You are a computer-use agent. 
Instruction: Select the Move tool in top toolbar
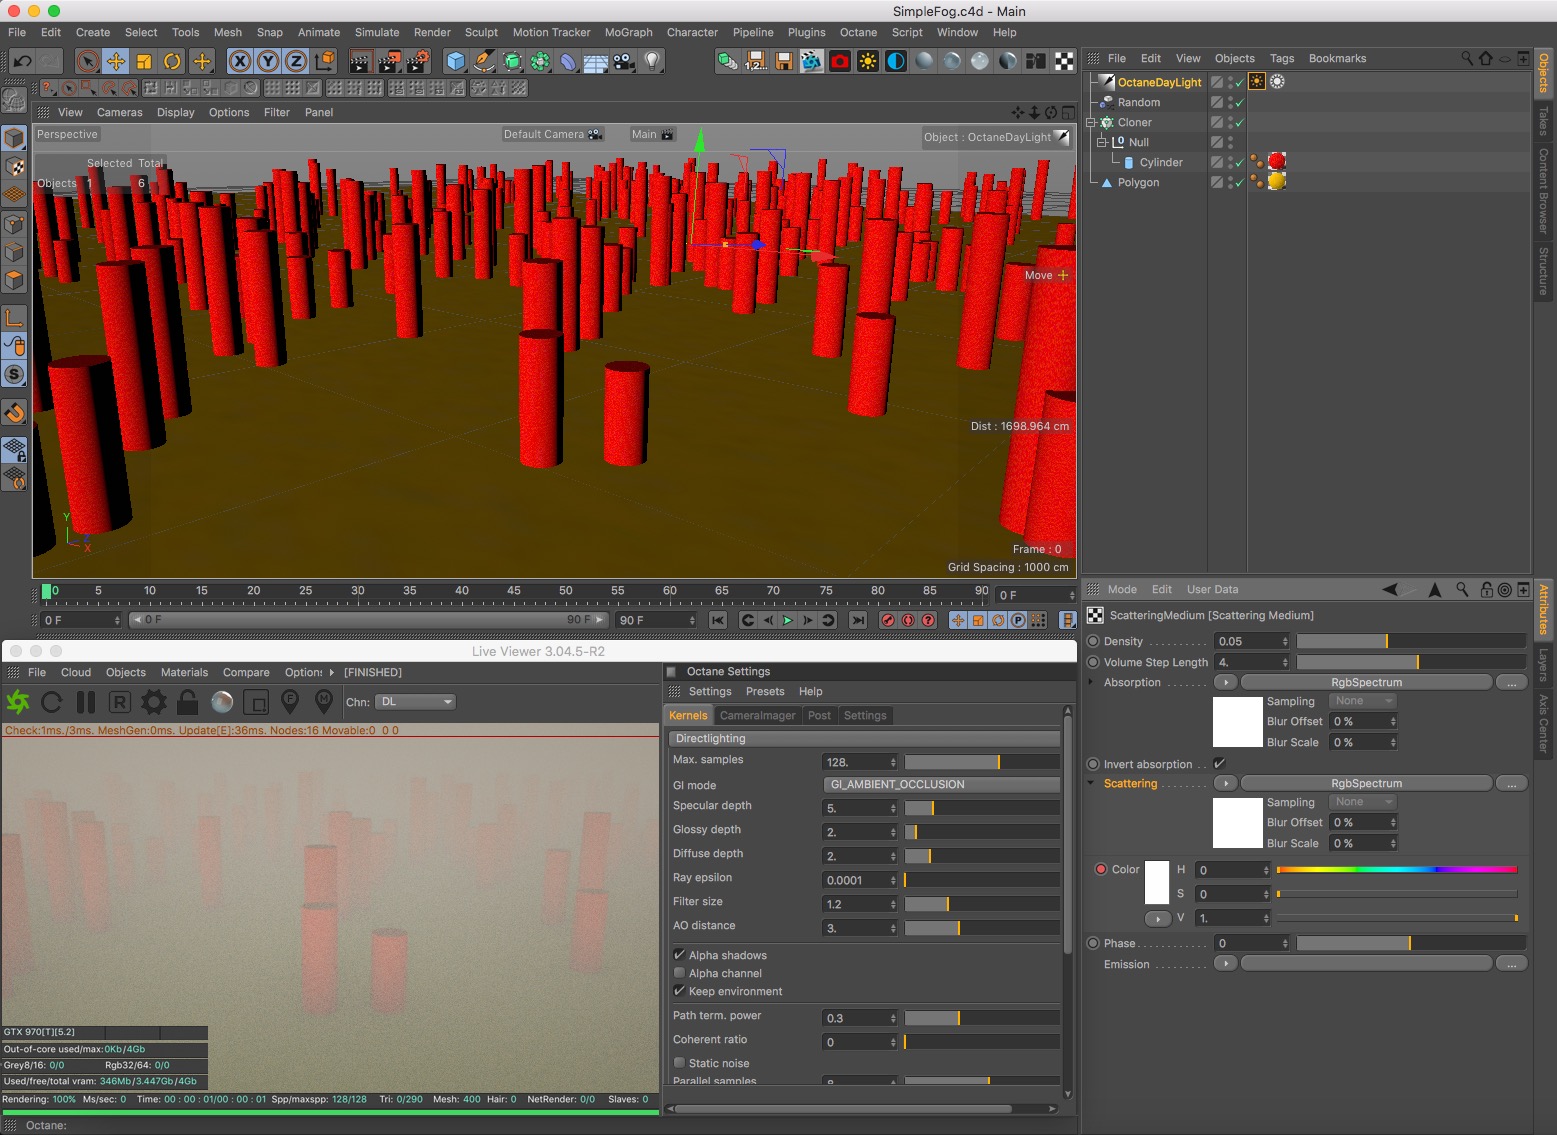(116, 61)
